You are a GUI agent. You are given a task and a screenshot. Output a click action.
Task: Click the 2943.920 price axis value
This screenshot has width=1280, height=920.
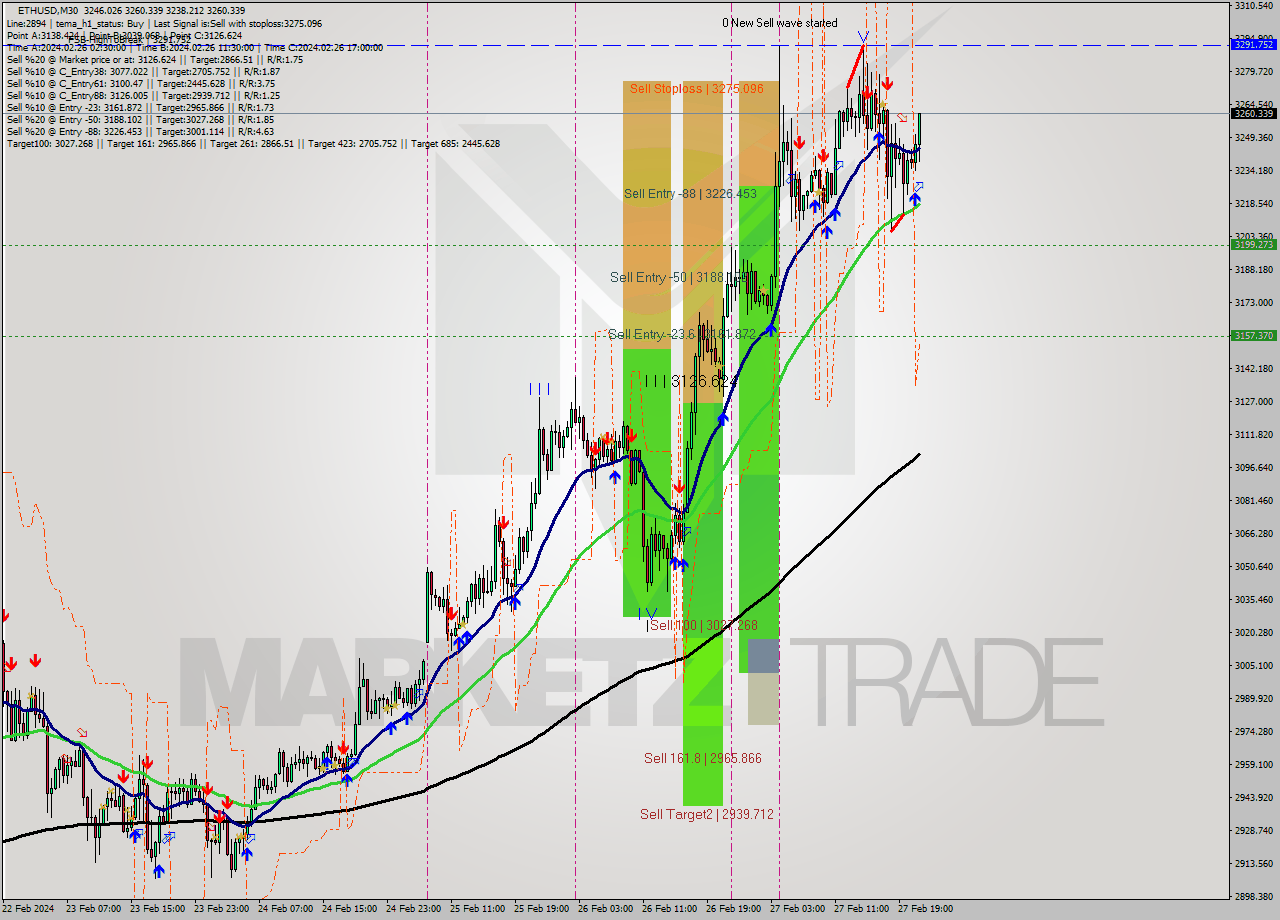point(1253,798)
